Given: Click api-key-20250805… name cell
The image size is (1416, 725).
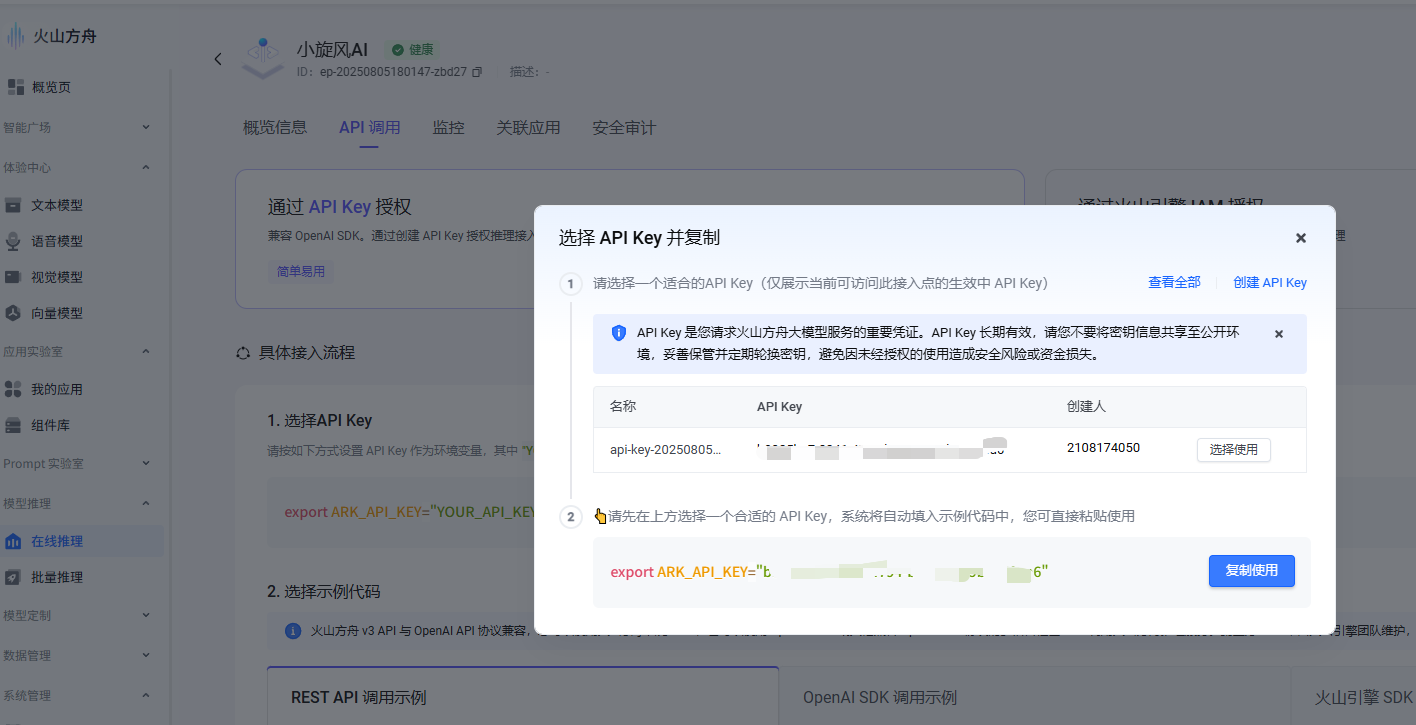Looking at the screenshot, I should coord(665,449).
